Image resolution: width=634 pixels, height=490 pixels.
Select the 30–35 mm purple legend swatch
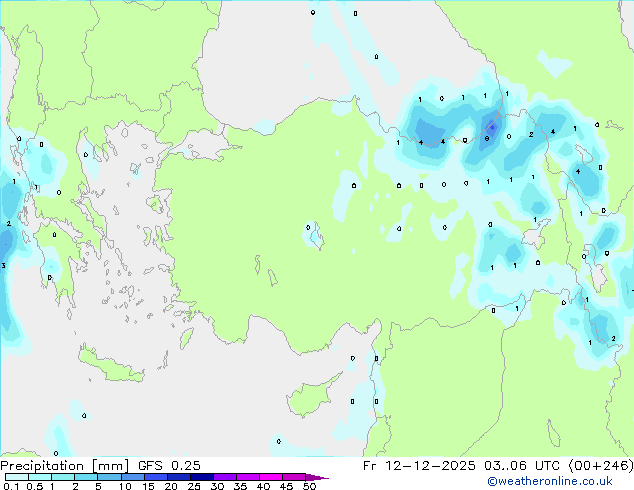point(225,477)
